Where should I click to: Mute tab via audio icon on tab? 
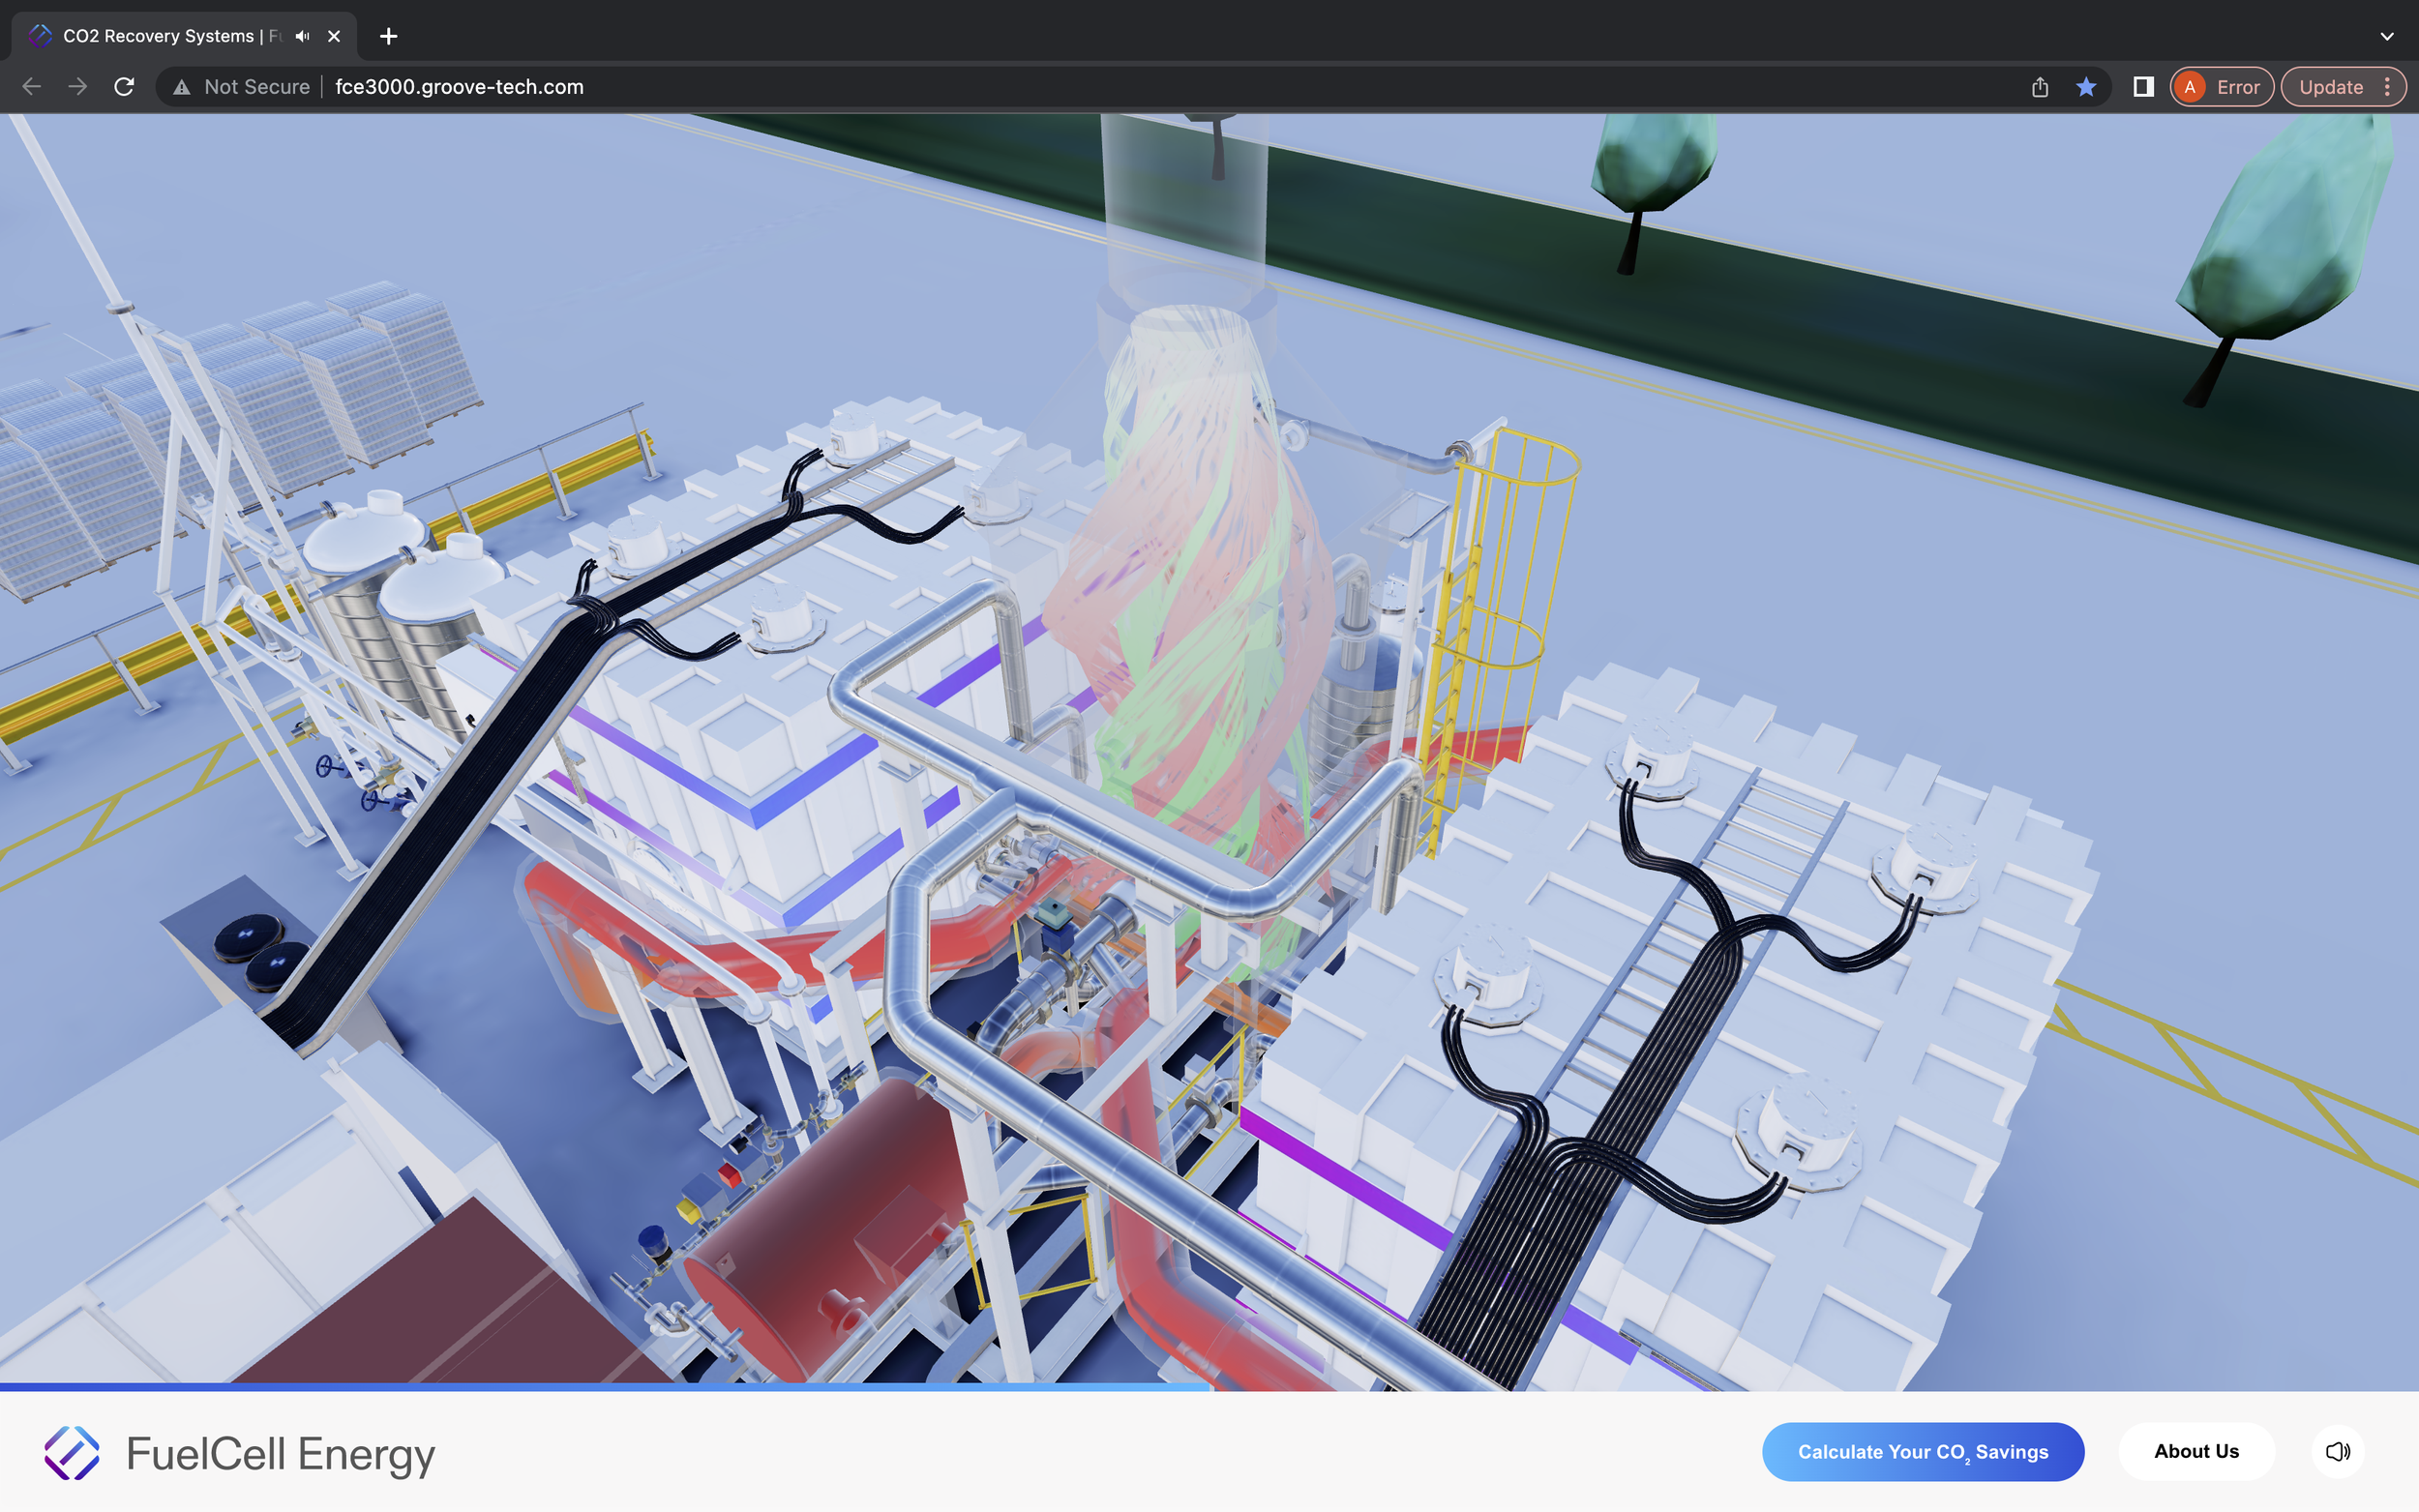[x=302, y=36]
